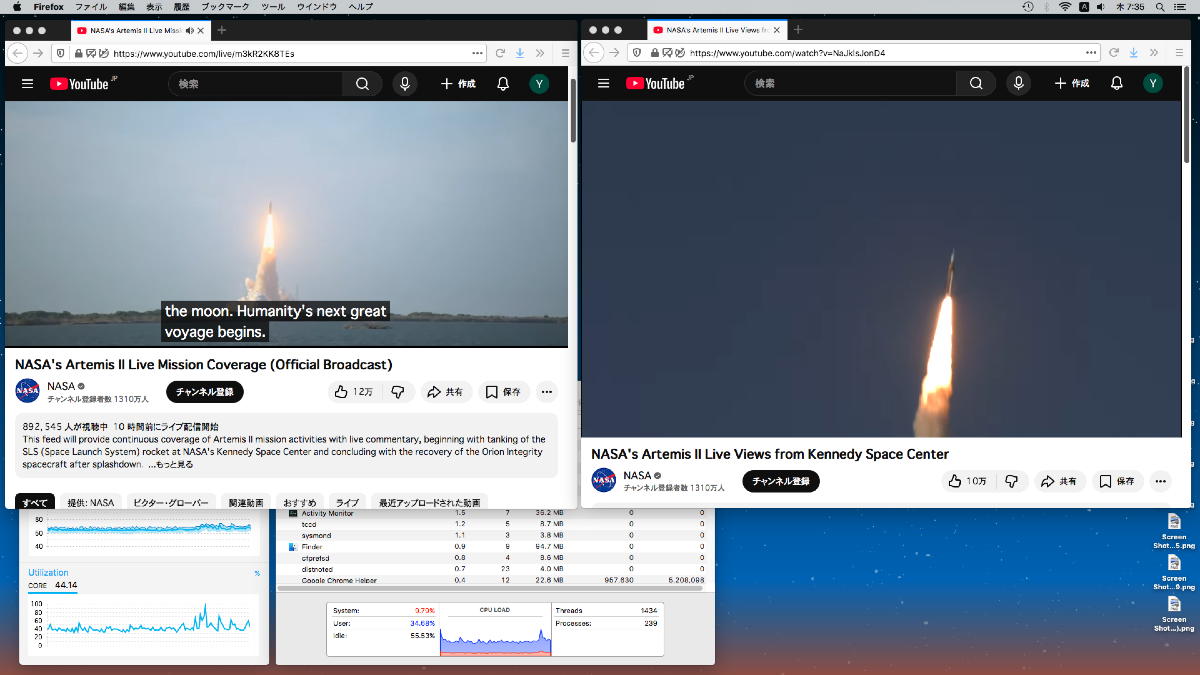This screenshot has width=1200, height=675.
Task: Open the YouTube guide menu in right window
Action: click(603, 84)
